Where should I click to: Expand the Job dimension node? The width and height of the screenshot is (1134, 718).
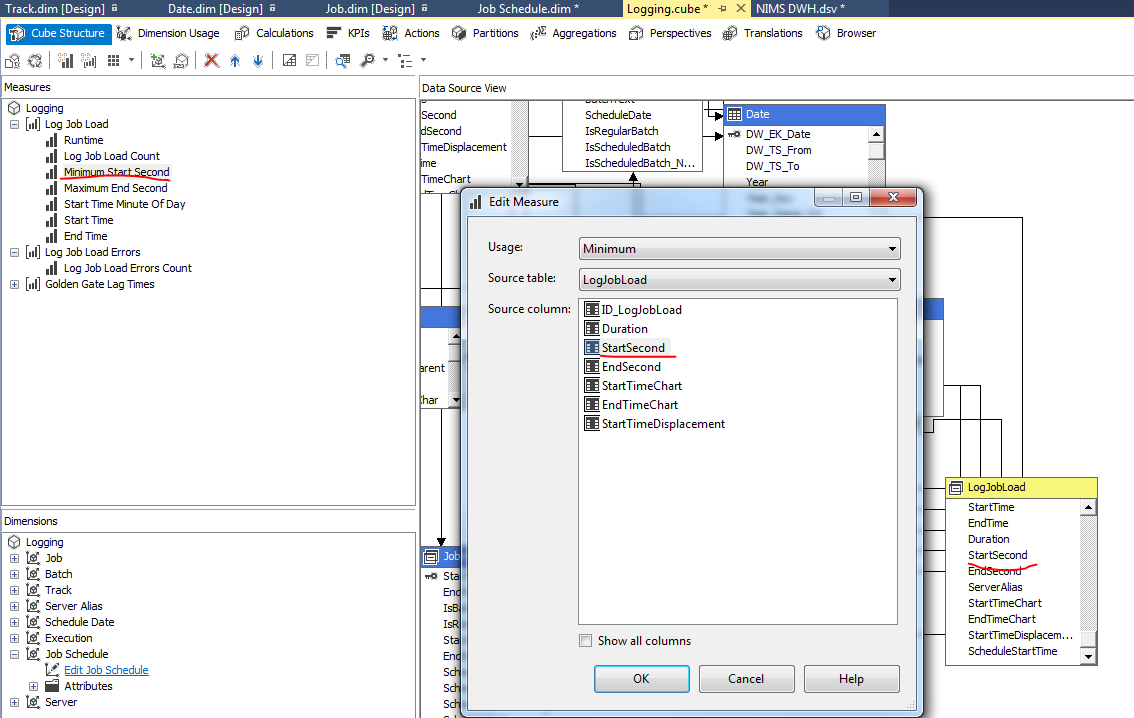(x=16, y=557)
